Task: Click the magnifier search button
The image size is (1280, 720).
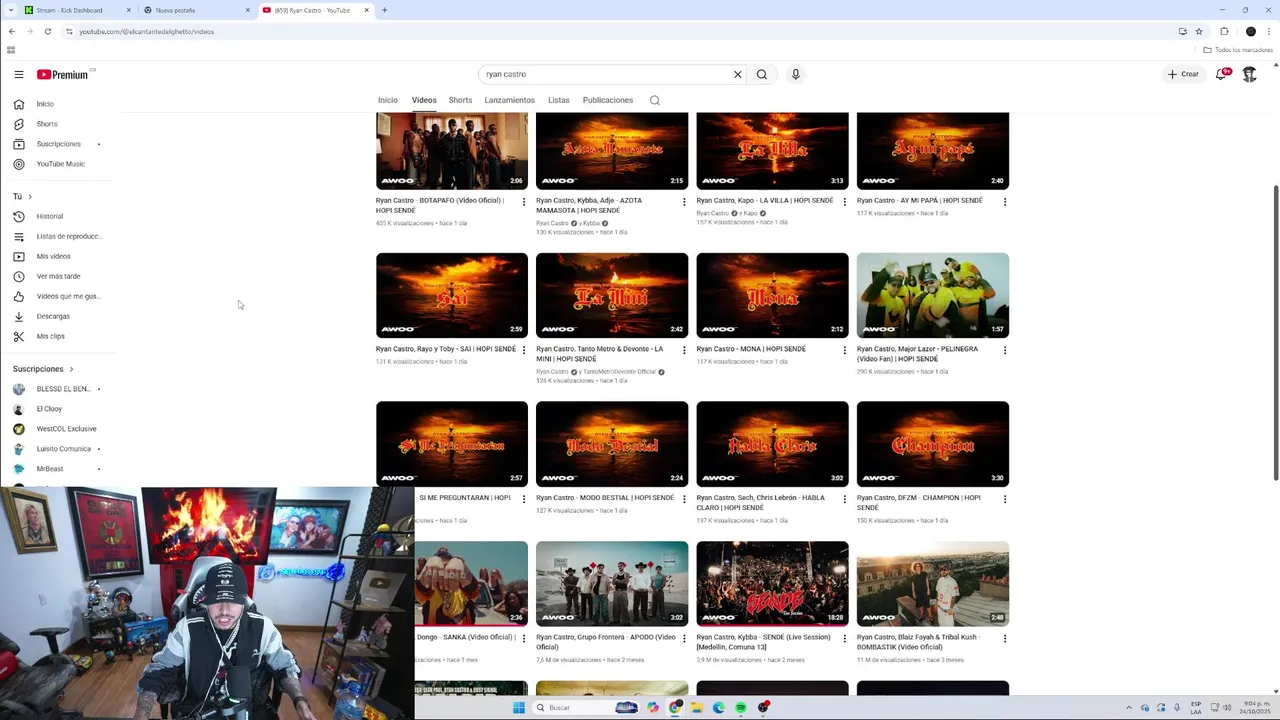Action: 762,74
